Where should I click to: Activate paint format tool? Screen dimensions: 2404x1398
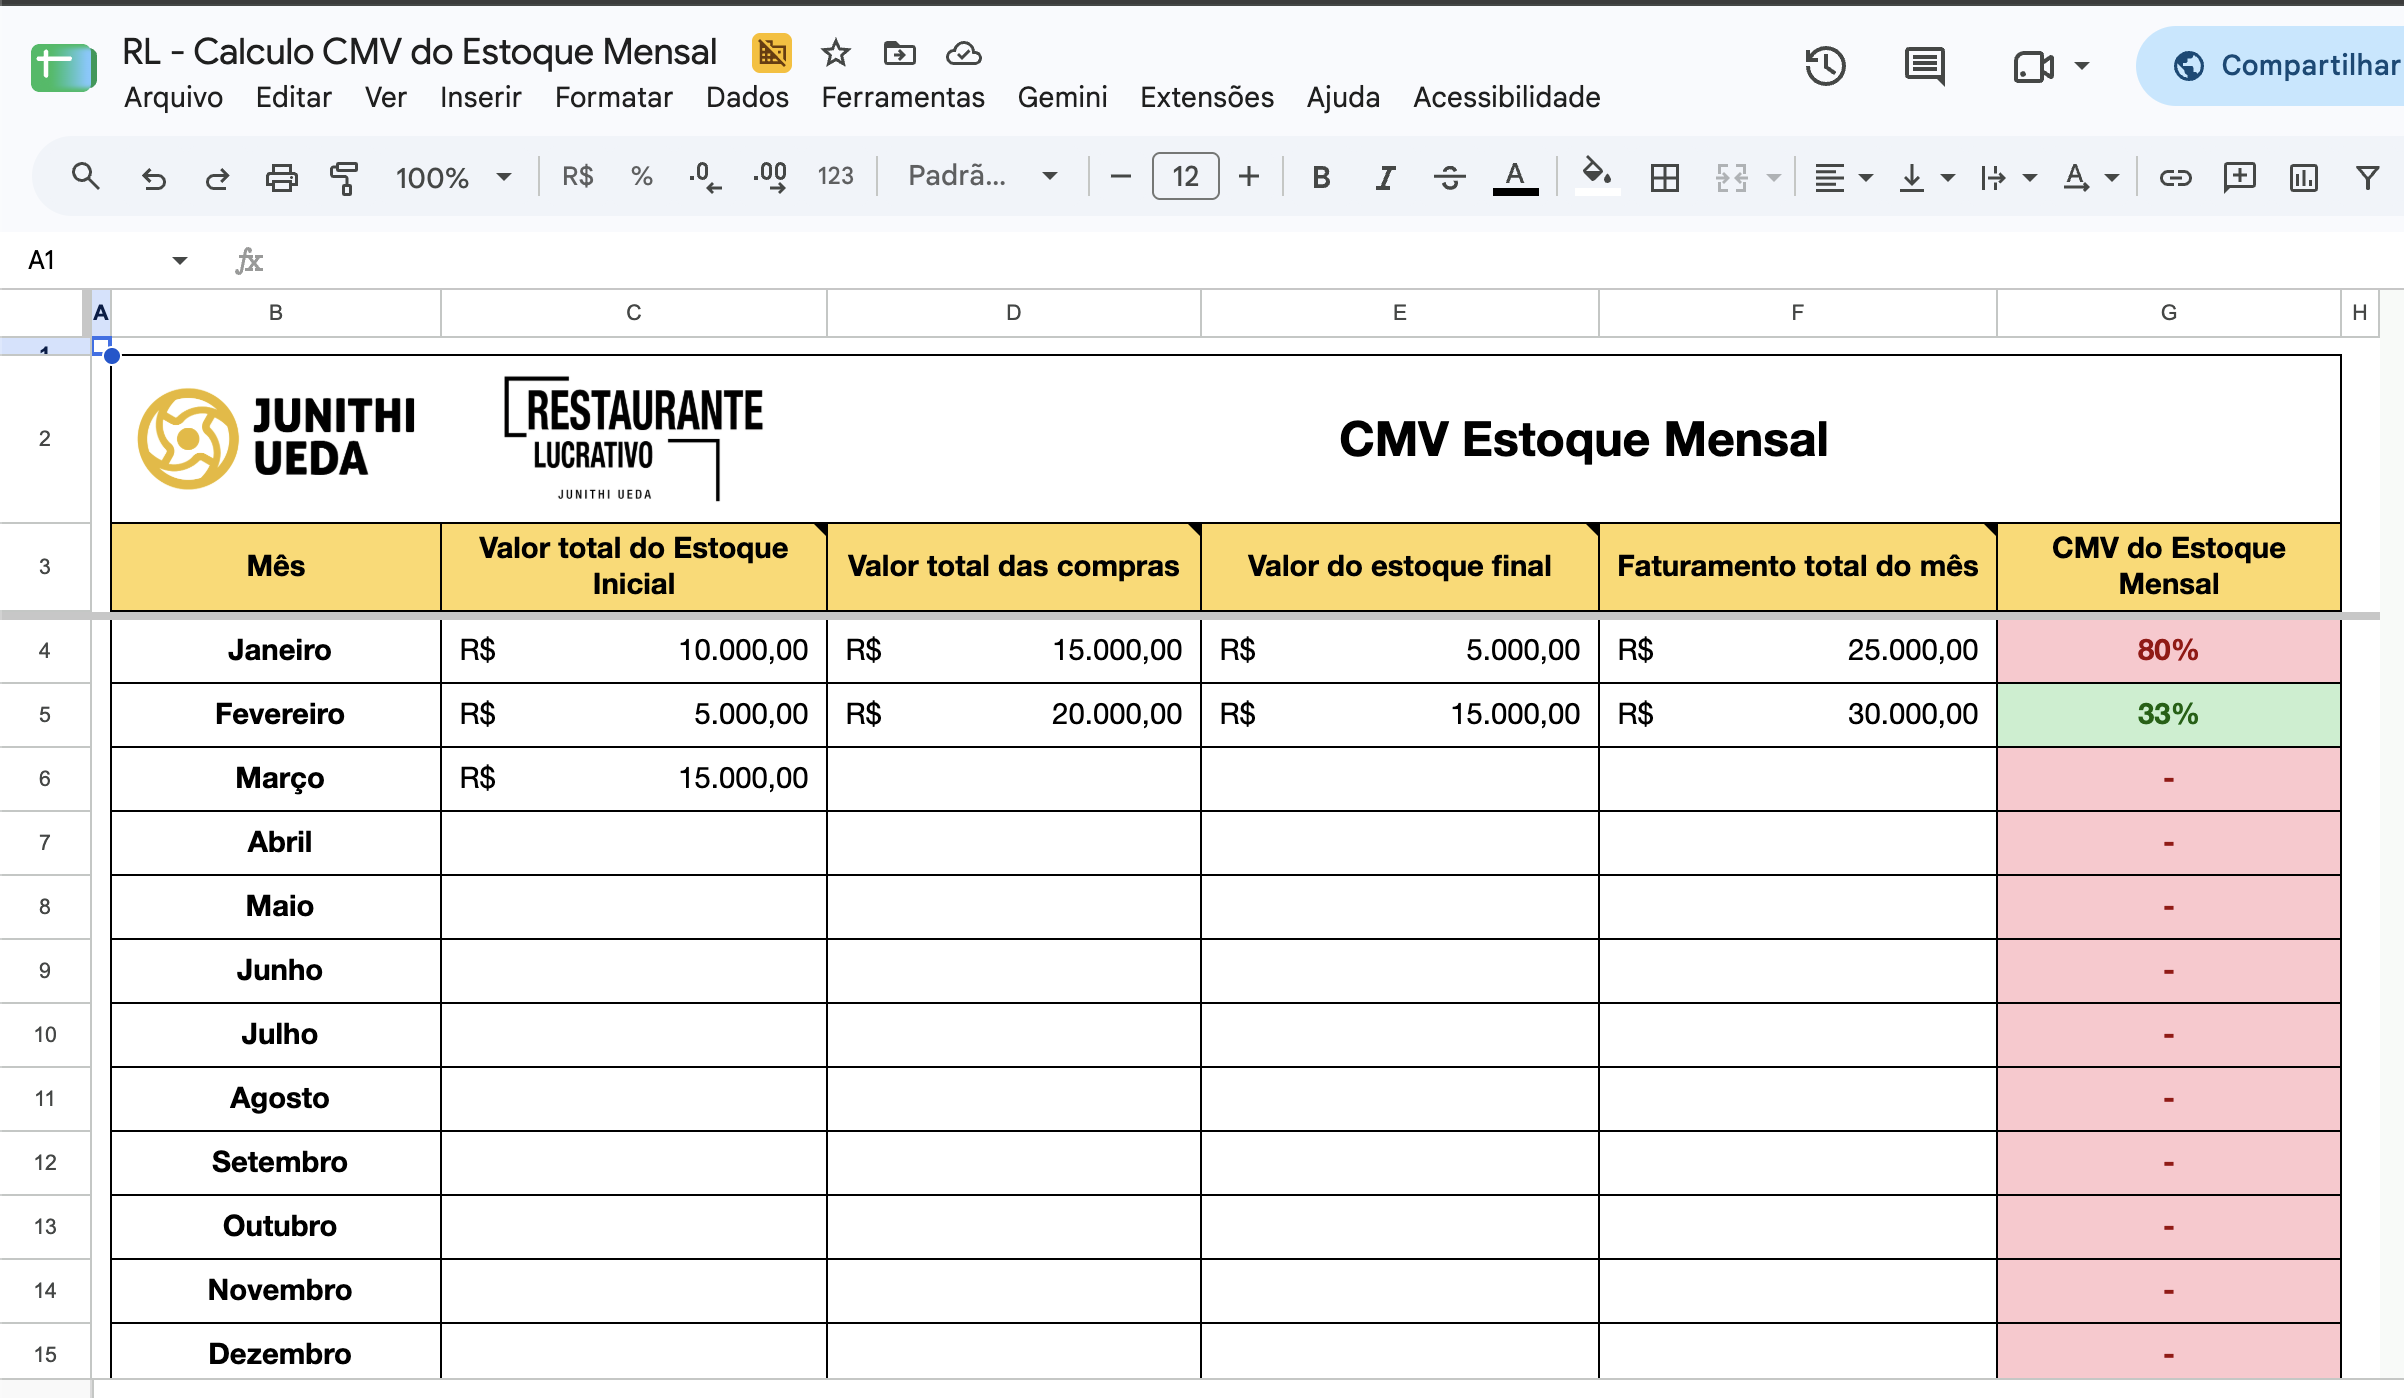click(344, 177)
